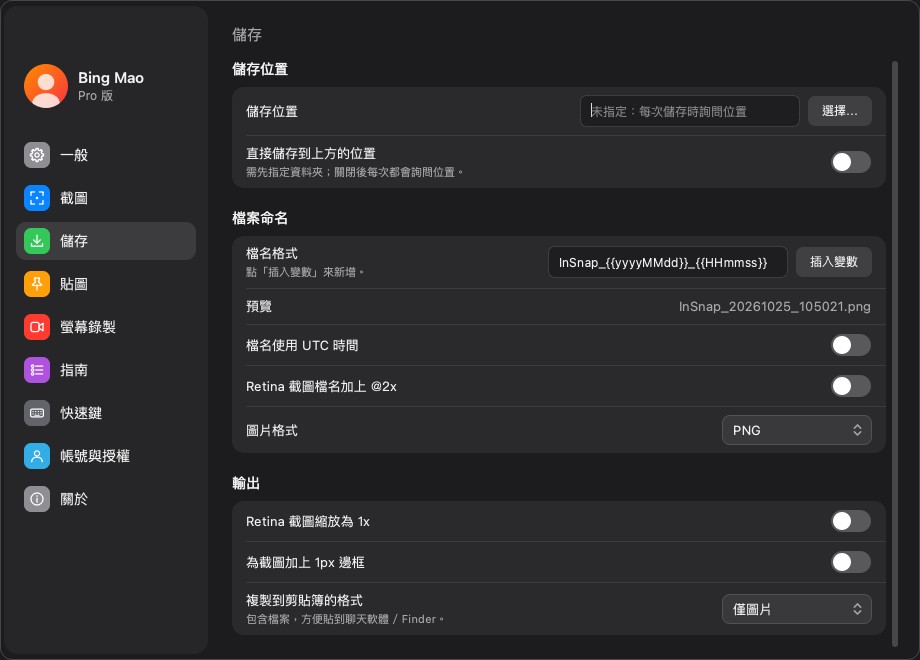
Task: Open the 螢幕錄製 settings page
Action: click(x=106, y=327)
